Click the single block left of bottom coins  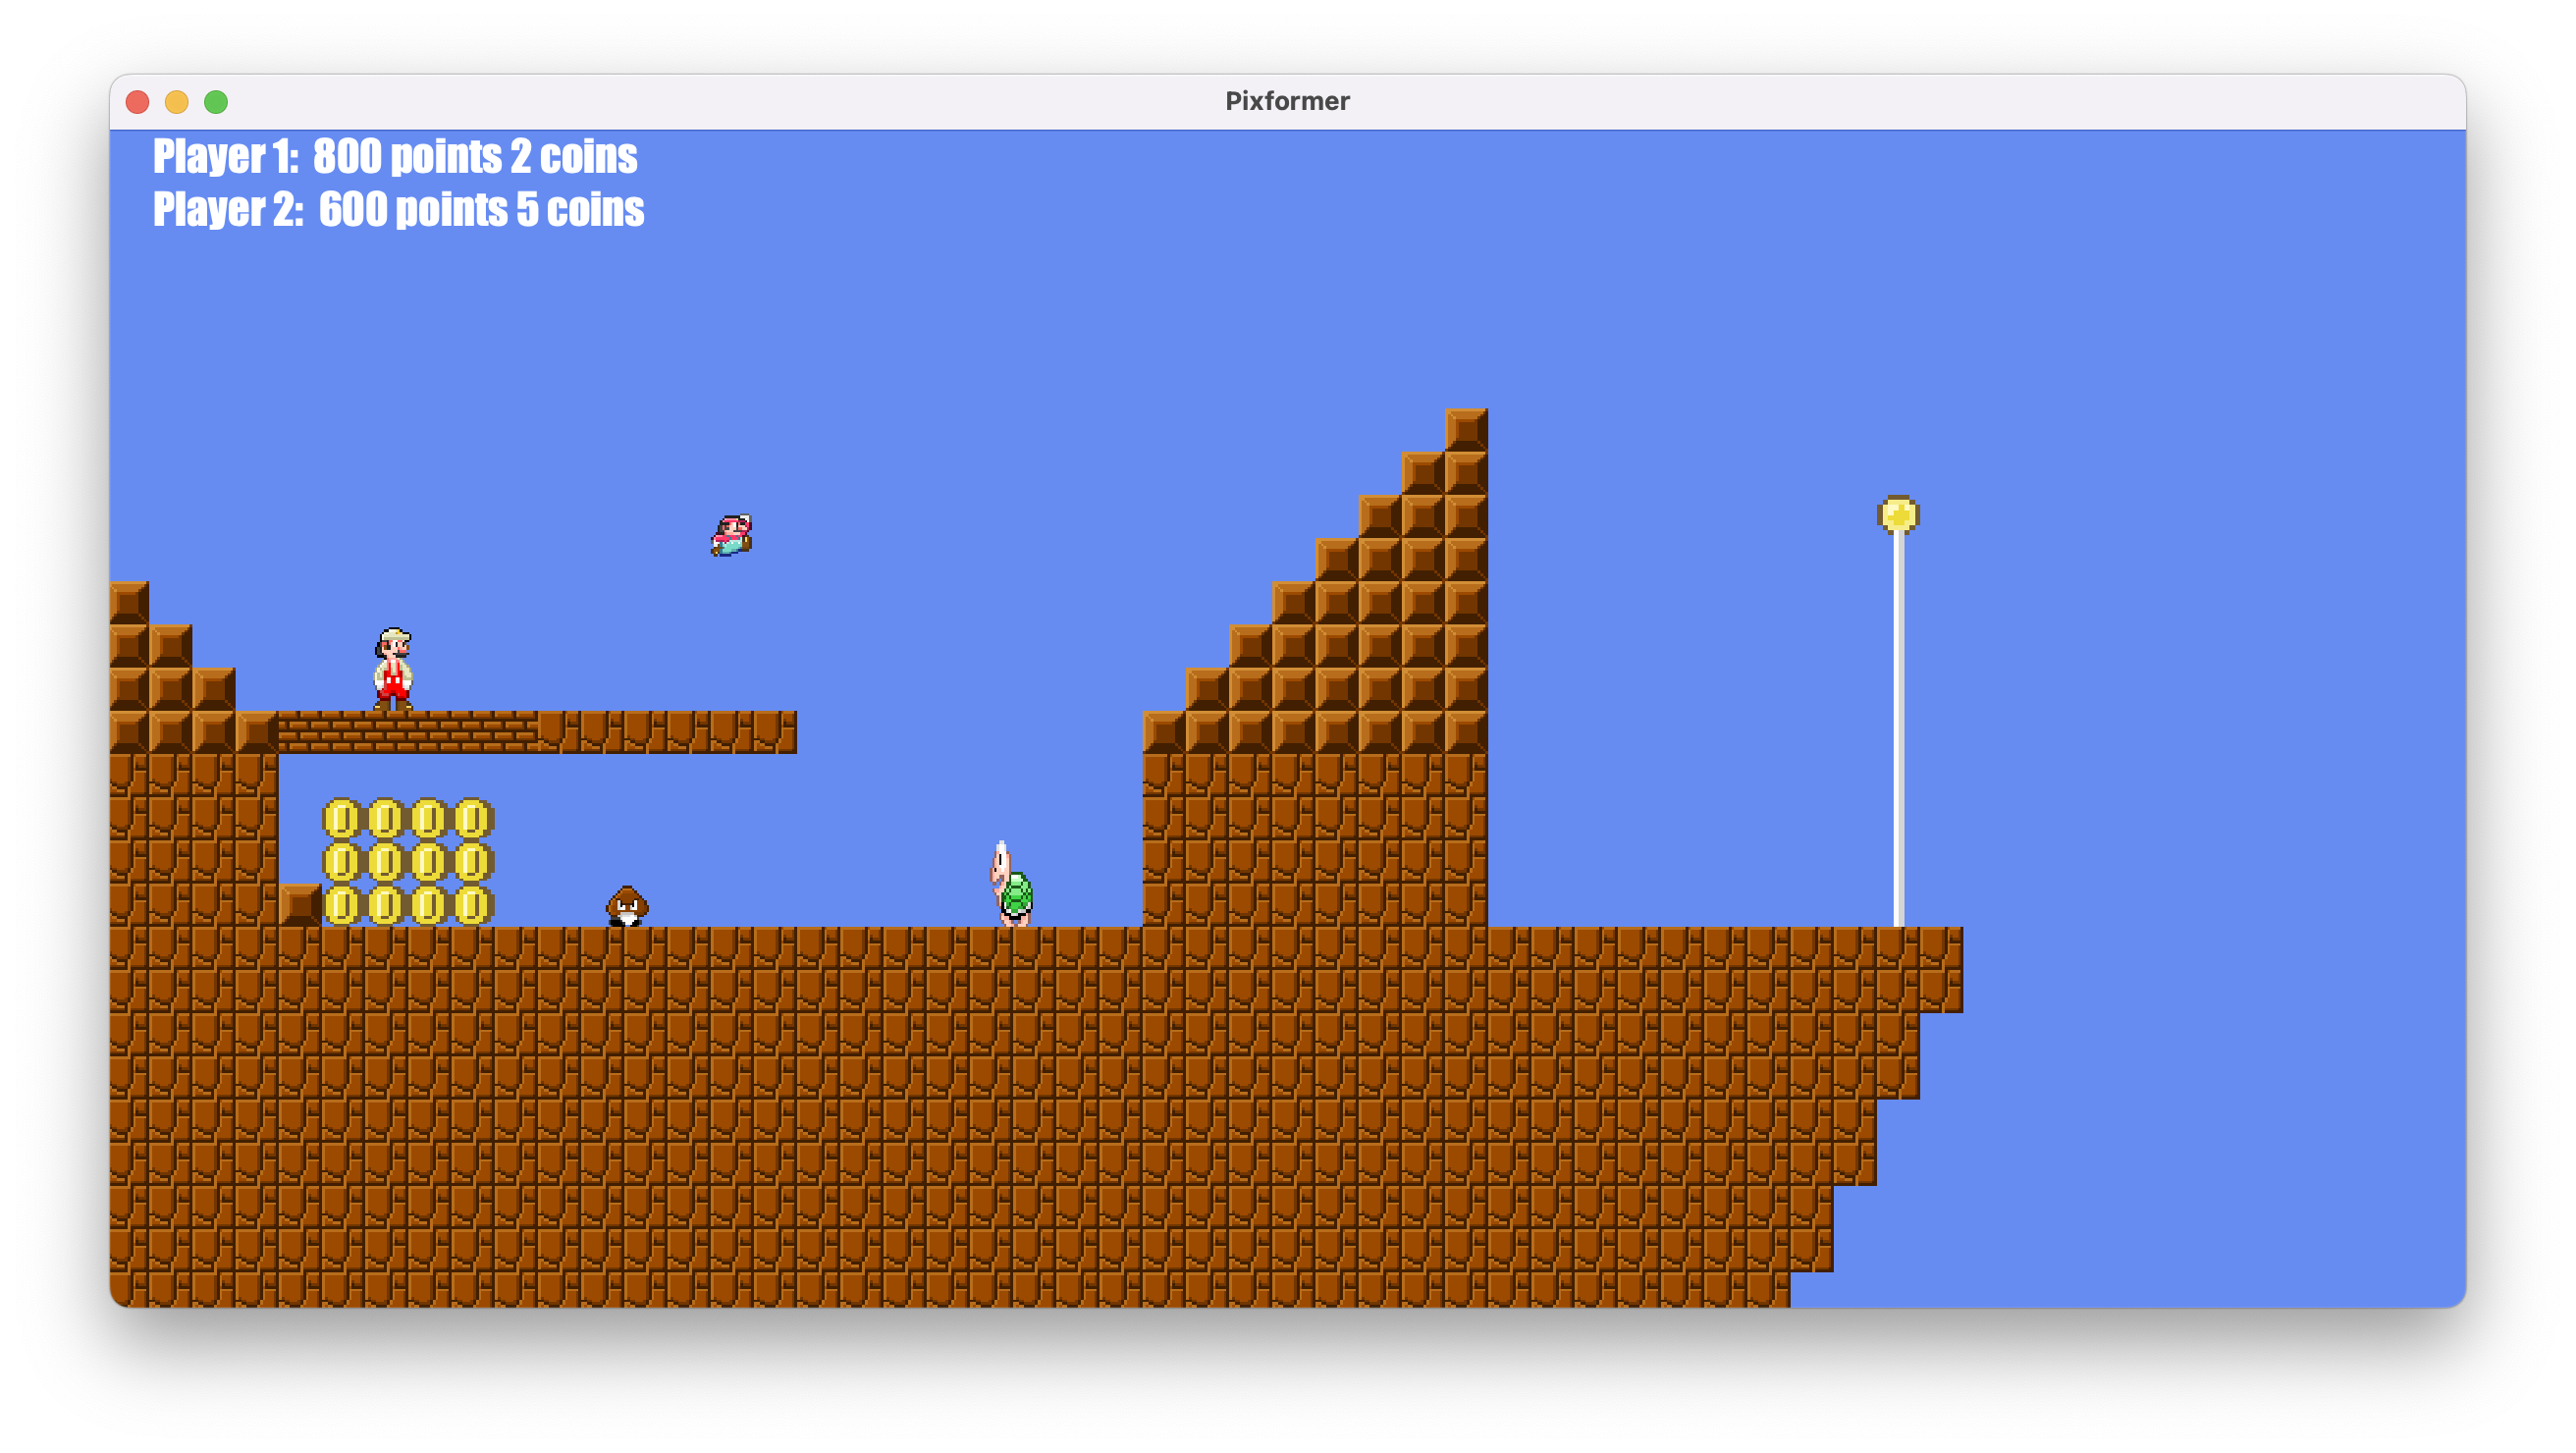click(299, 905)
